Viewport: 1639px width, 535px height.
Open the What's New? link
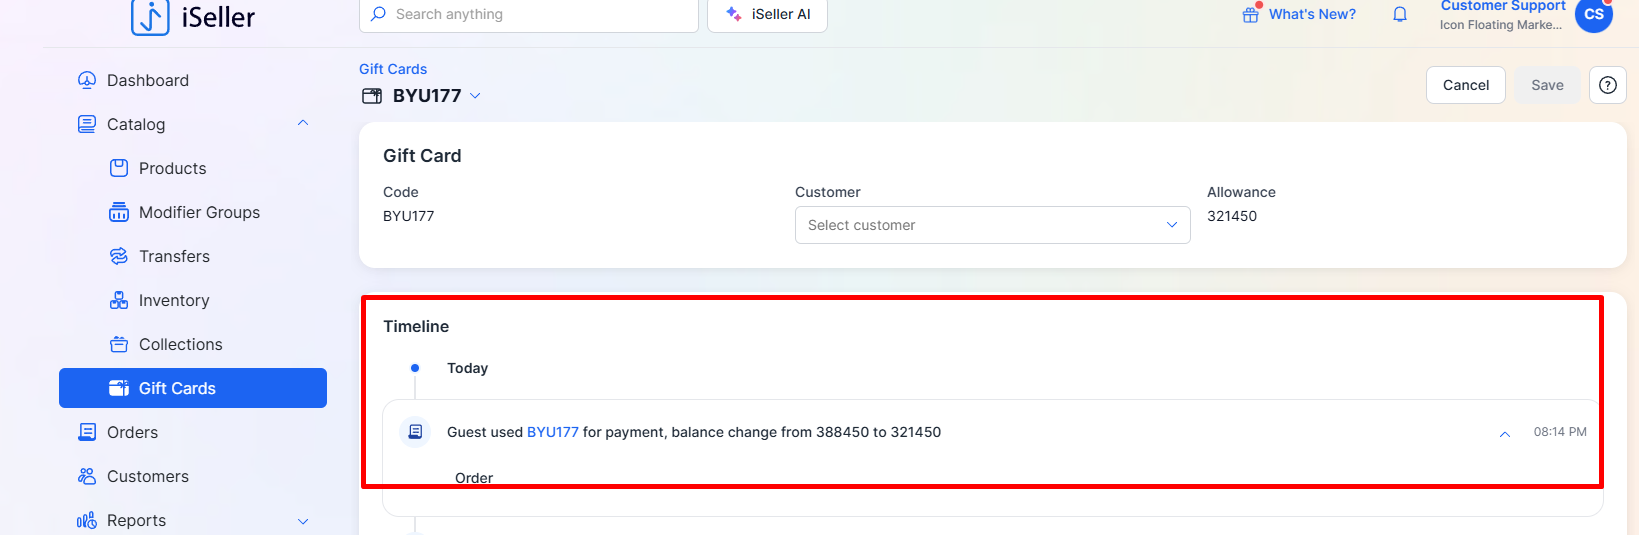1312,14
